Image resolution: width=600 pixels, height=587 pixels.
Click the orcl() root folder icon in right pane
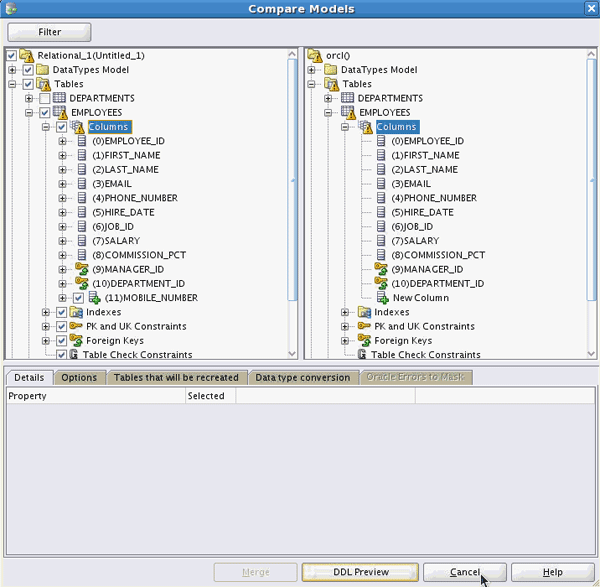pyautogui.click(x=315, y=55)
